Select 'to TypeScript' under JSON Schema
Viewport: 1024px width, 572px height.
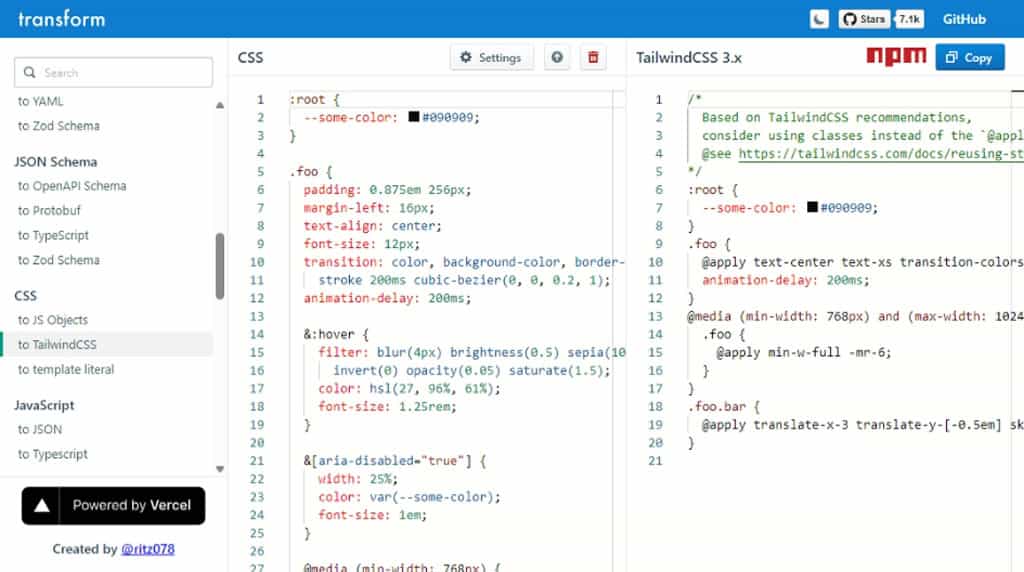point(53,235)
